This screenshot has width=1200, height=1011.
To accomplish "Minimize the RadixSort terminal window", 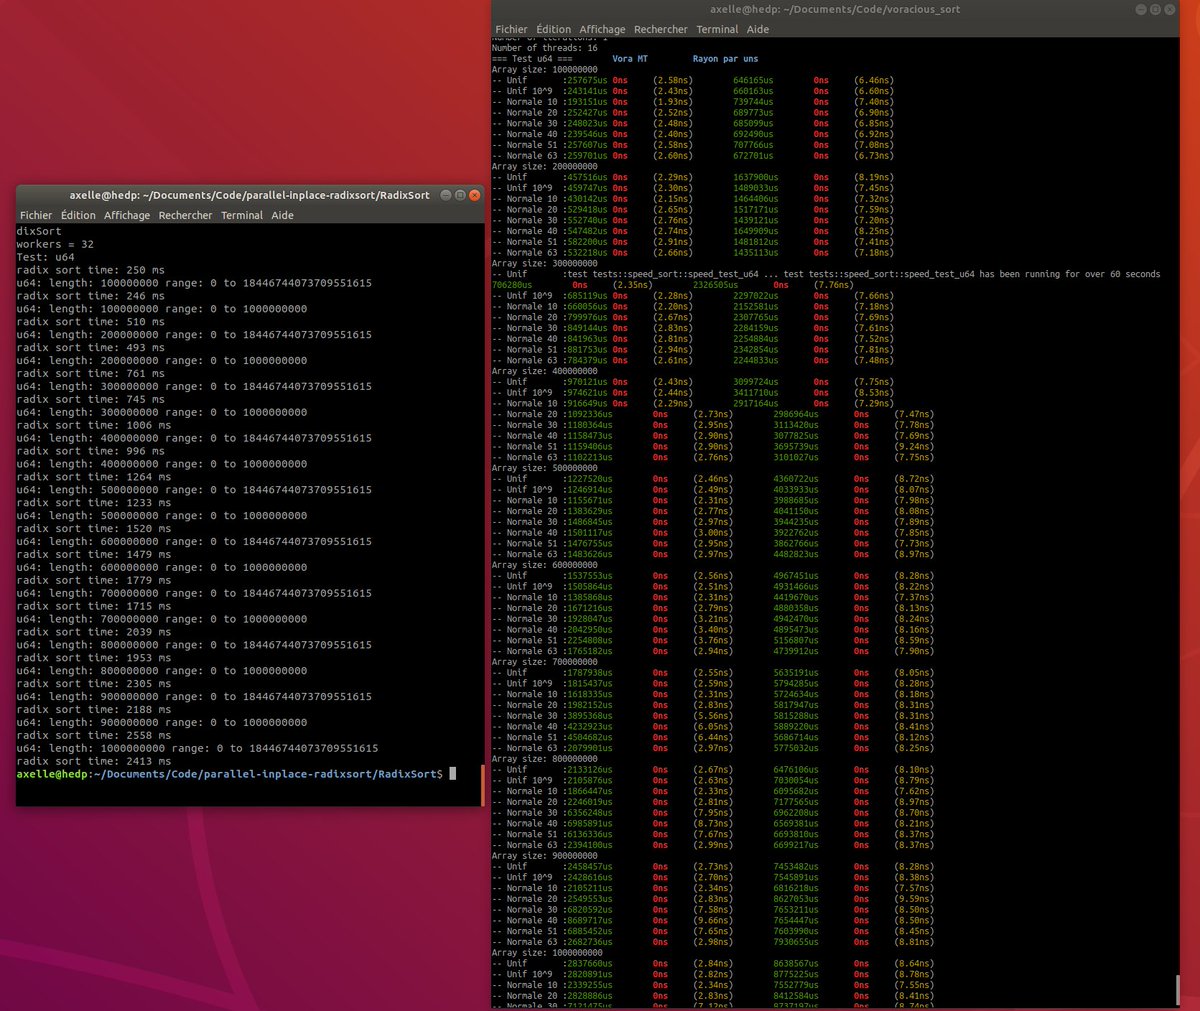I will pyautogui.click(x=444, y=195).
